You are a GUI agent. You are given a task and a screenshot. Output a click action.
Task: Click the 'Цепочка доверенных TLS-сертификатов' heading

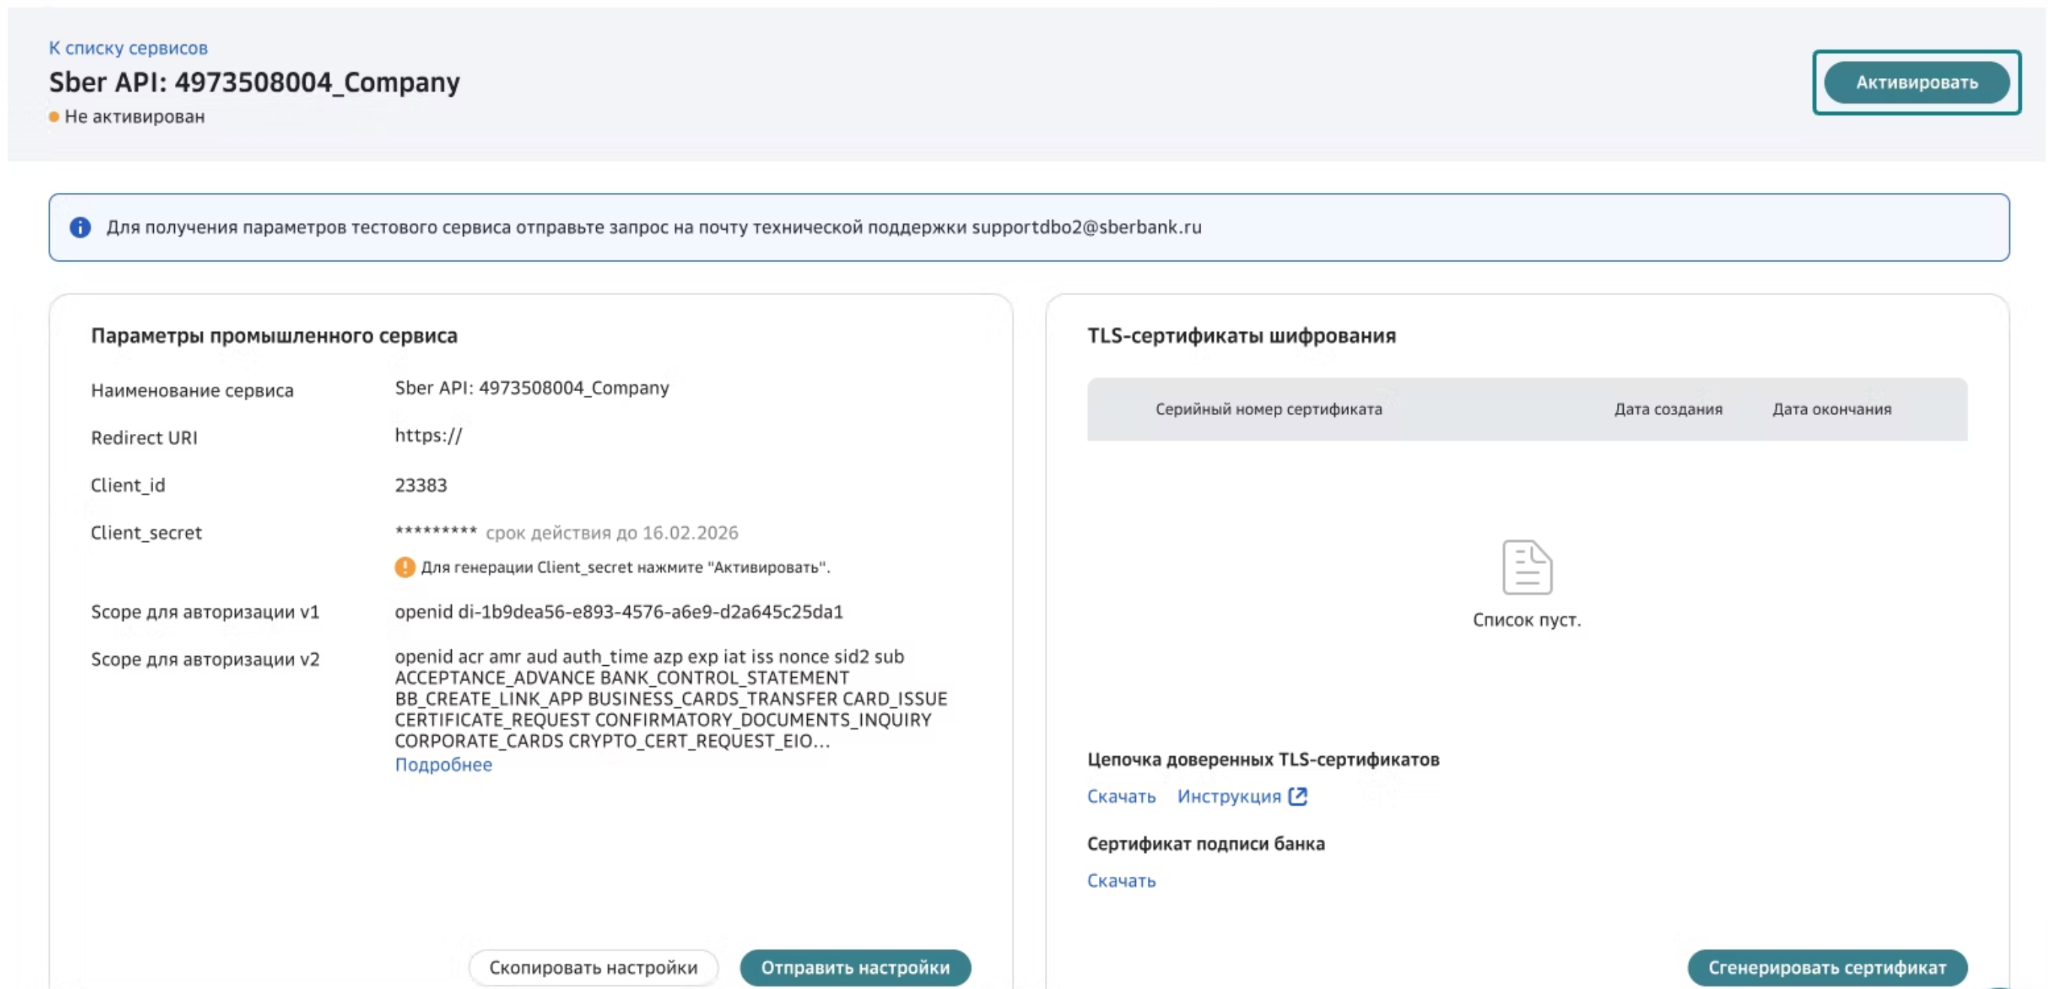1263,760
